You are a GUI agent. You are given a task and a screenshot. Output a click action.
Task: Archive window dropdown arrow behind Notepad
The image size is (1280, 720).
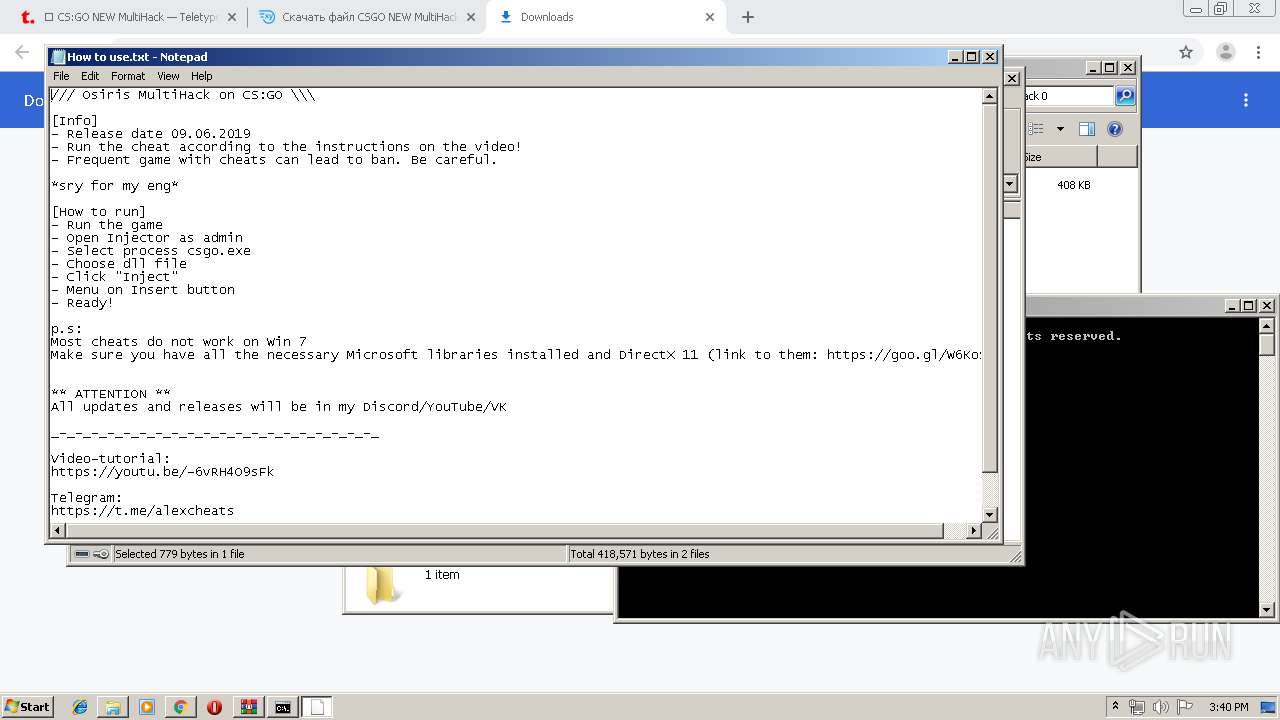(x=1010, y=184)
